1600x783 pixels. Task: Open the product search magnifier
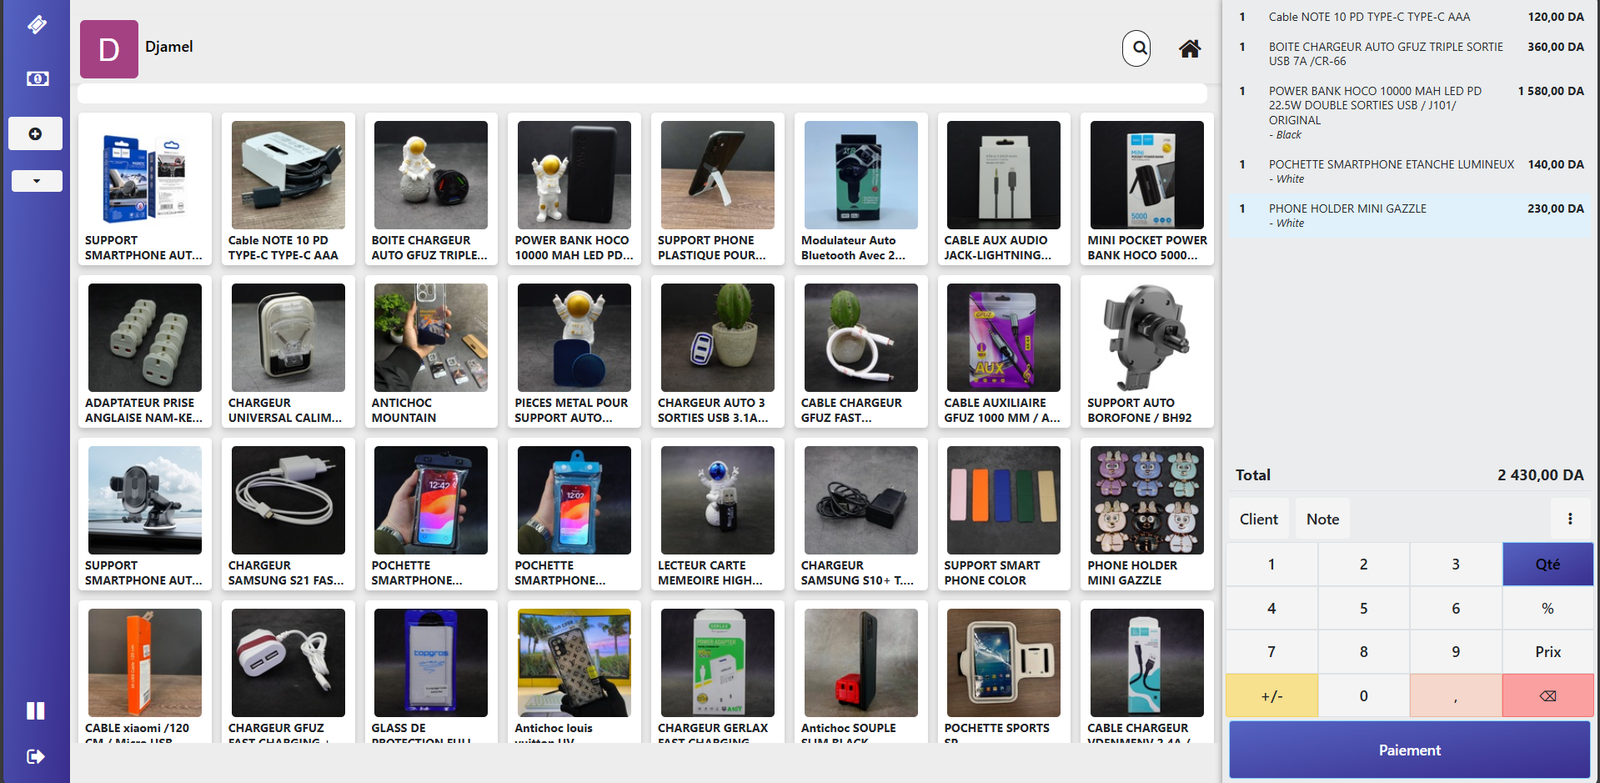(x=1136, y=48)
